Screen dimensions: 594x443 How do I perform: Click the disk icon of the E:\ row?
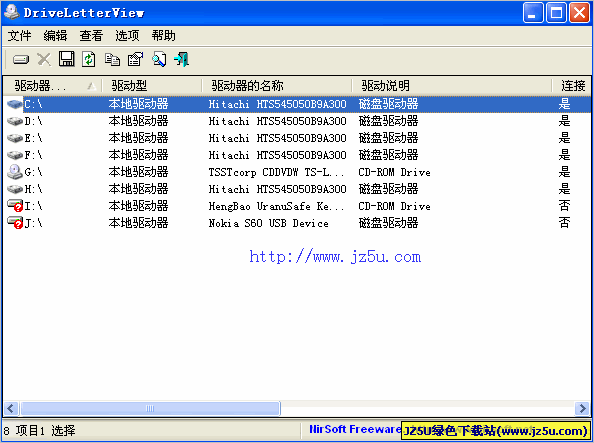(x=15, y=138)
